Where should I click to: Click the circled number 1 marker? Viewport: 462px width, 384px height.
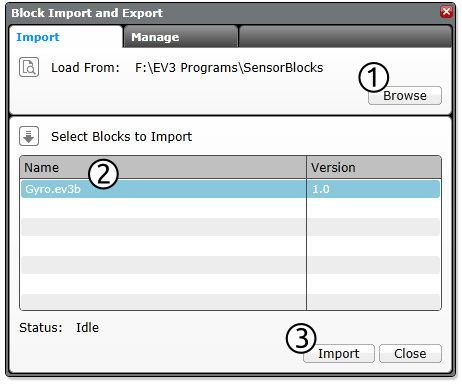pyautogui.click(x=373, y=77)
